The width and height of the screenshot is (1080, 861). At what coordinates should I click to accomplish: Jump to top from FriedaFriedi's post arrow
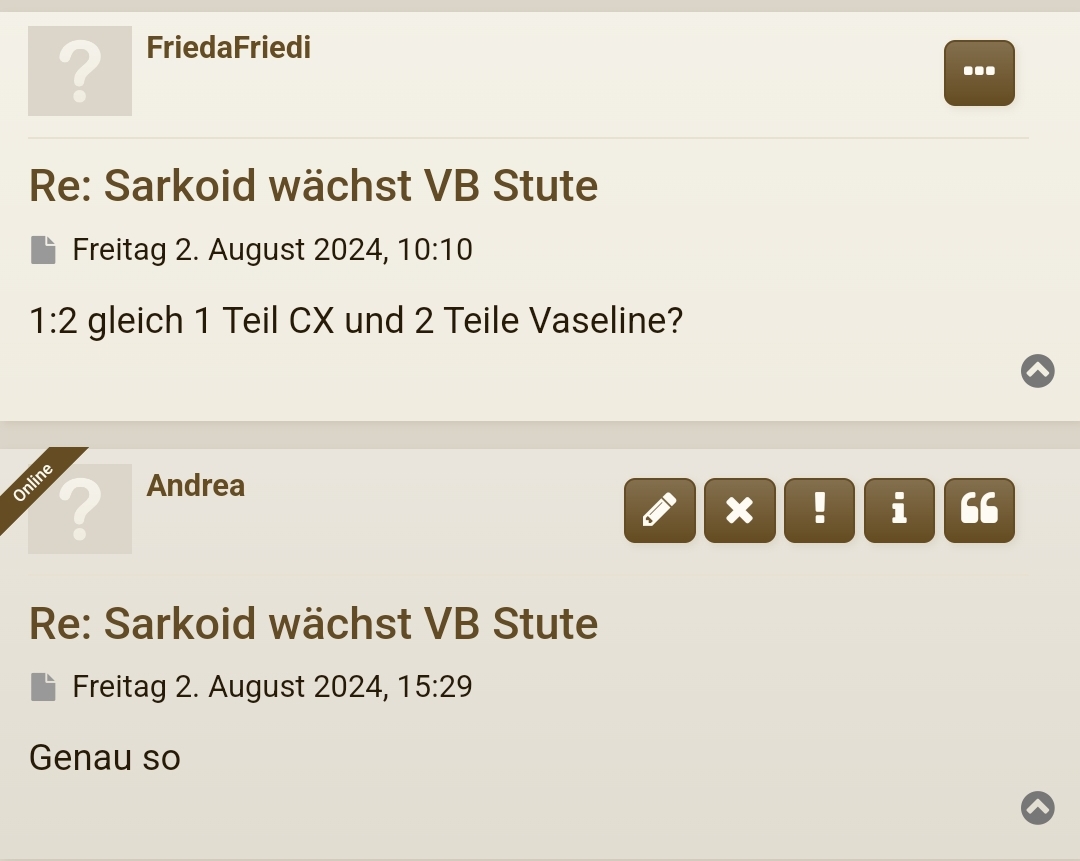[x=1037, y=371]
